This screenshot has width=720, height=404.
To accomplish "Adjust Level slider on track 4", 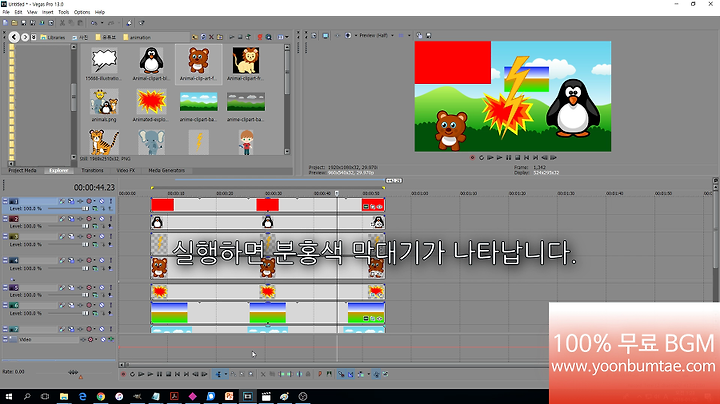I will pos(85,268).
